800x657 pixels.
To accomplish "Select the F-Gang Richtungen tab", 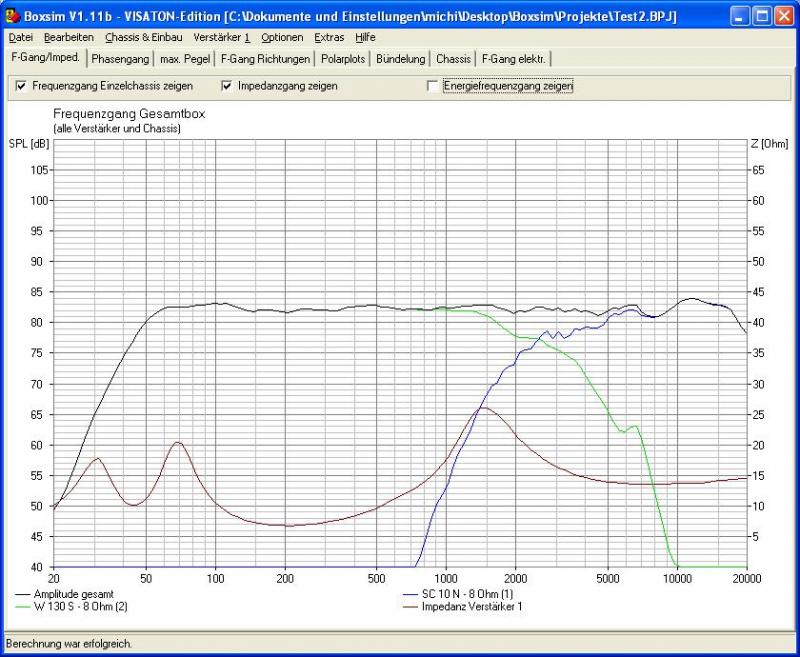I will (x=265, y=58).
